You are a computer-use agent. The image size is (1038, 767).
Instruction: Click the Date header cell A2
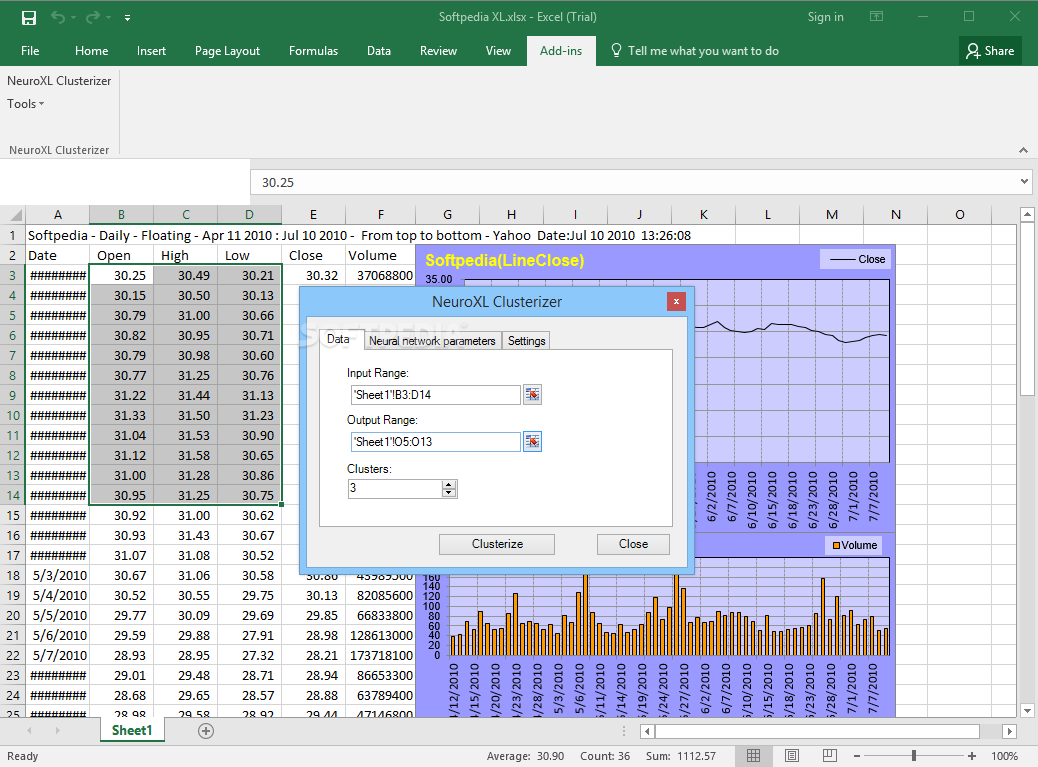pos(58,255)
